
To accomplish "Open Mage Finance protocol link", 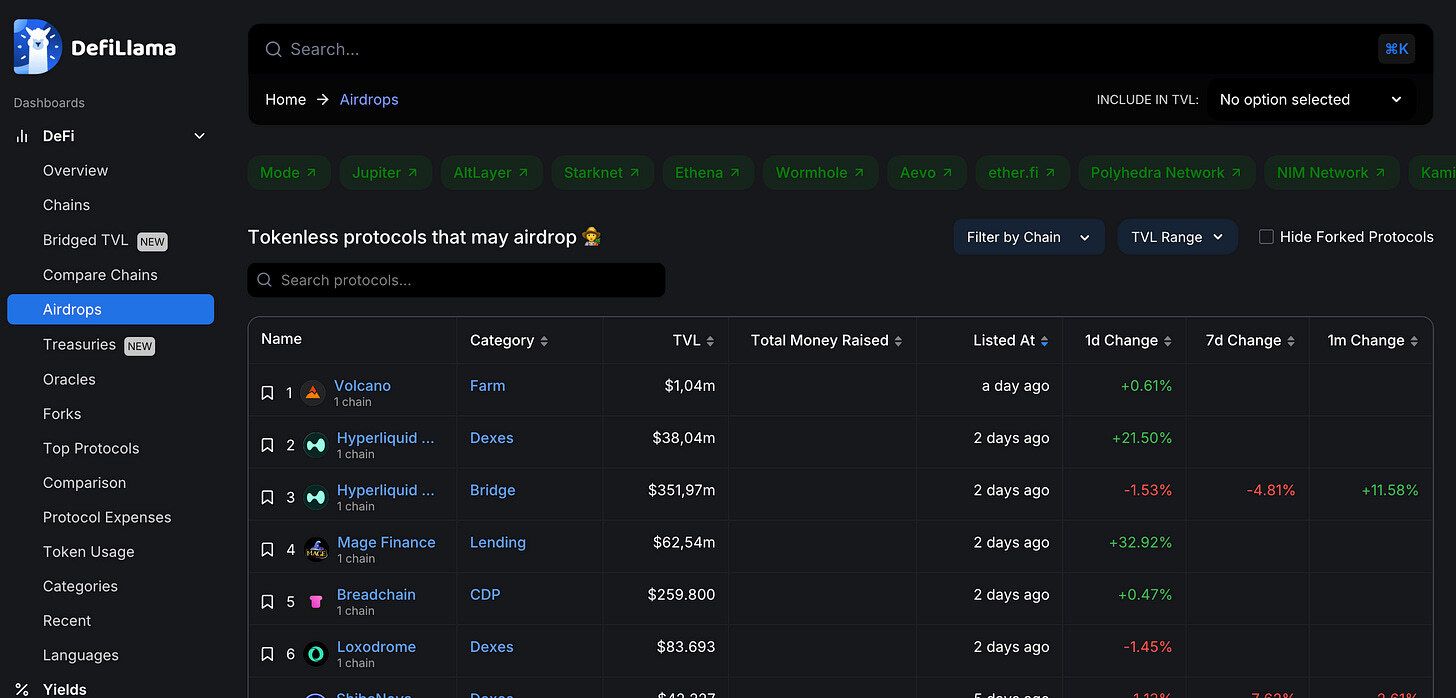I will pos(386,542).
